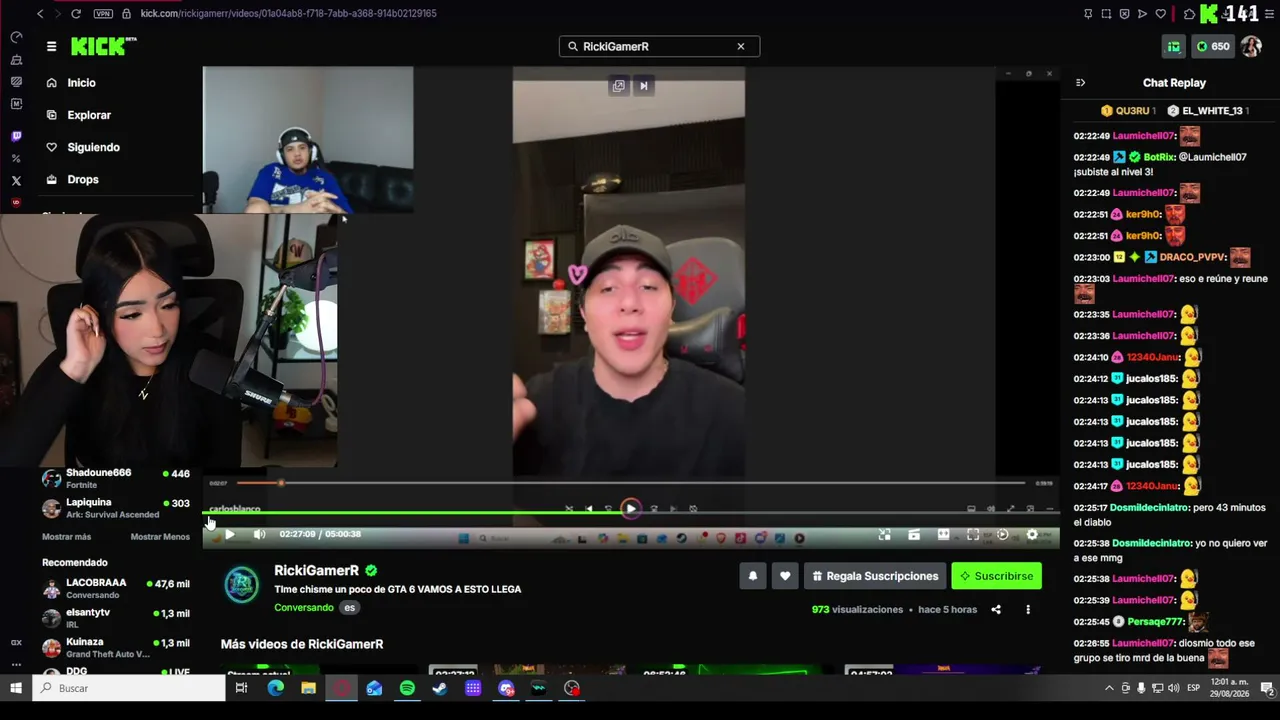The image size is (1280, 720).
Task: Click the clip icon in player controls
Action: [914, 534]
